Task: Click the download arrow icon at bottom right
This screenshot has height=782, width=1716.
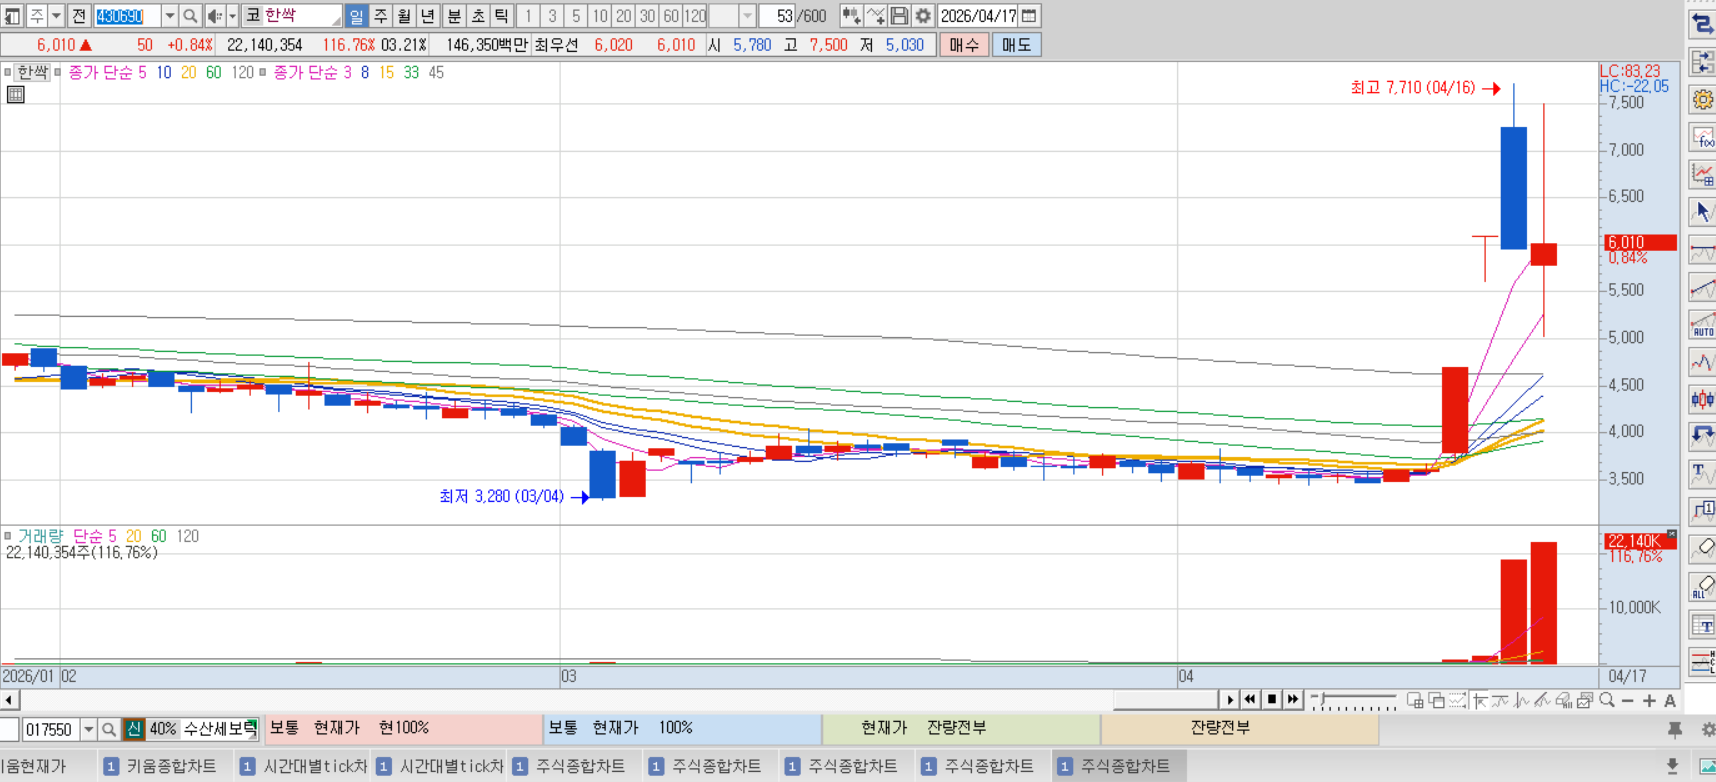Action: 1672,766
